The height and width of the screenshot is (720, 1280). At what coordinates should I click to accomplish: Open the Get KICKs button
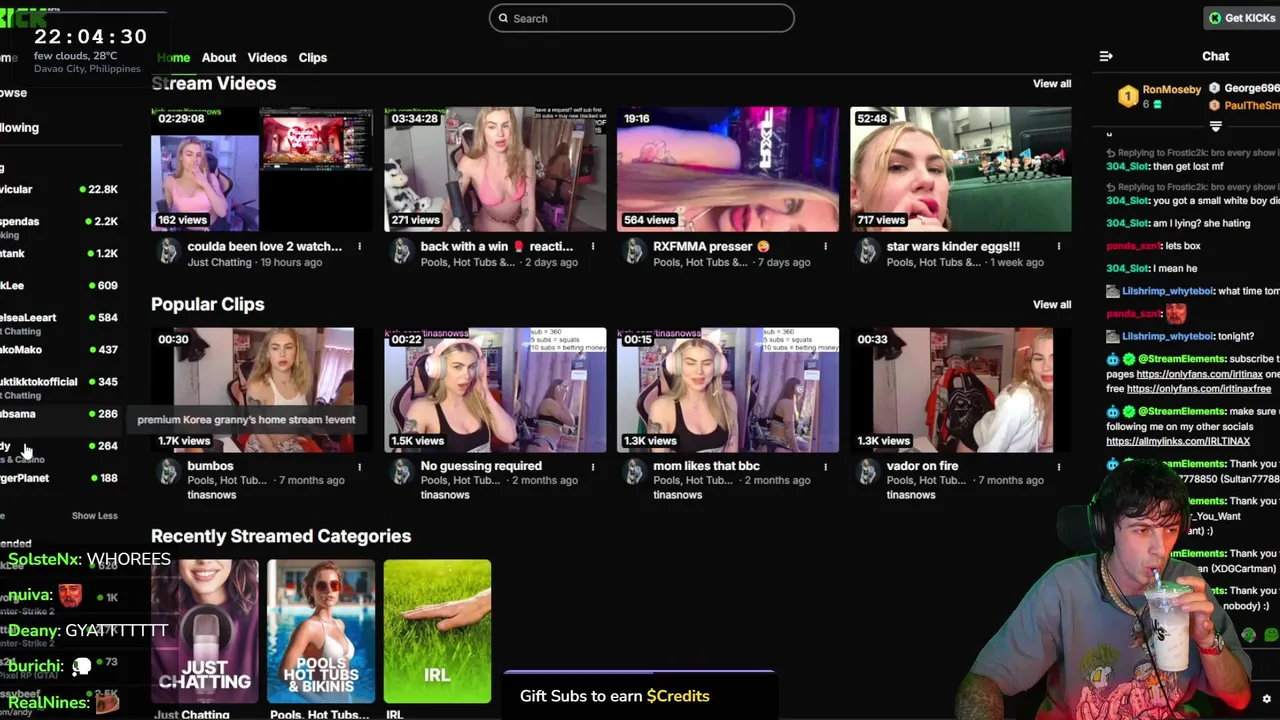point(1242,18)
